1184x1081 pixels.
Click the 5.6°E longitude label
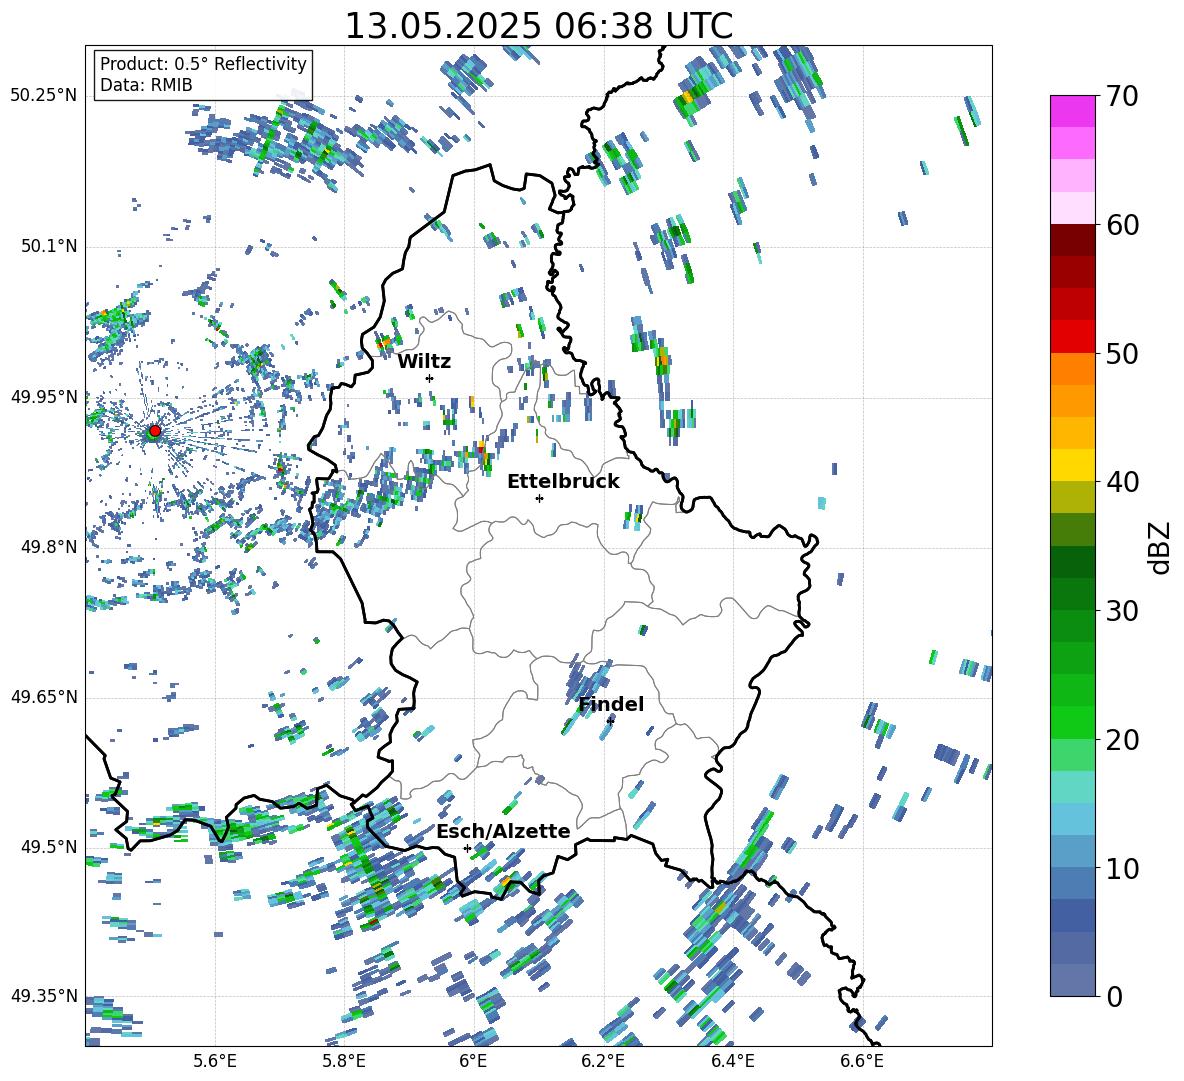tap(215, 1061)
